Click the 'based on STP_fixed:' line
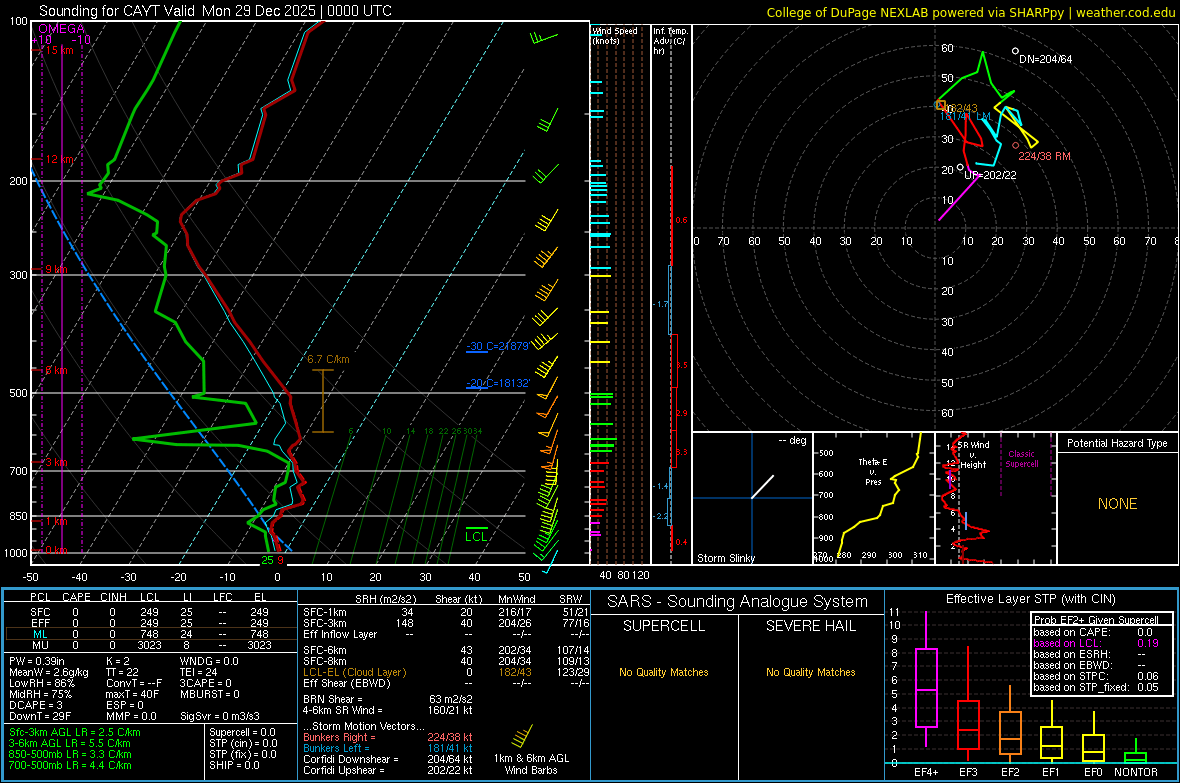Viewport: 1180px width, 783px height. 1096,687
